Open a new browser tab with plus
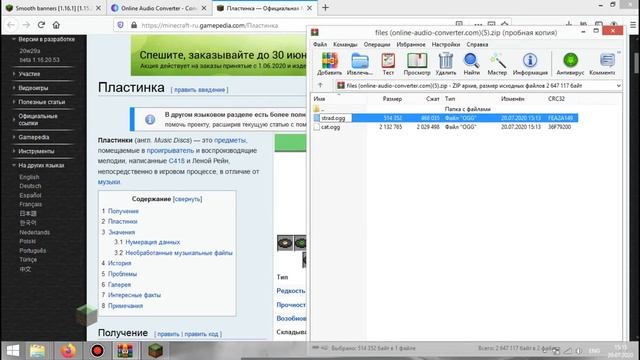The height and width of the screenshot is (360, 640). [325, 8]
